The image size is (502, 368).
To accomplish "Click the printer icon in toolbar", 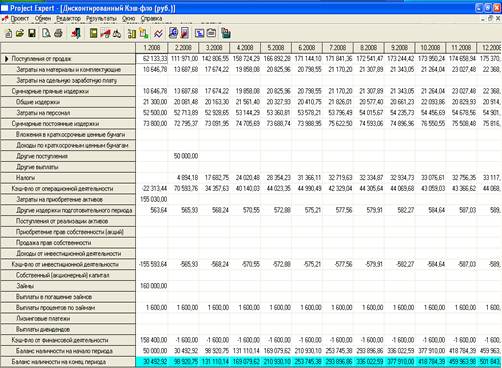I will pos(58,33).
